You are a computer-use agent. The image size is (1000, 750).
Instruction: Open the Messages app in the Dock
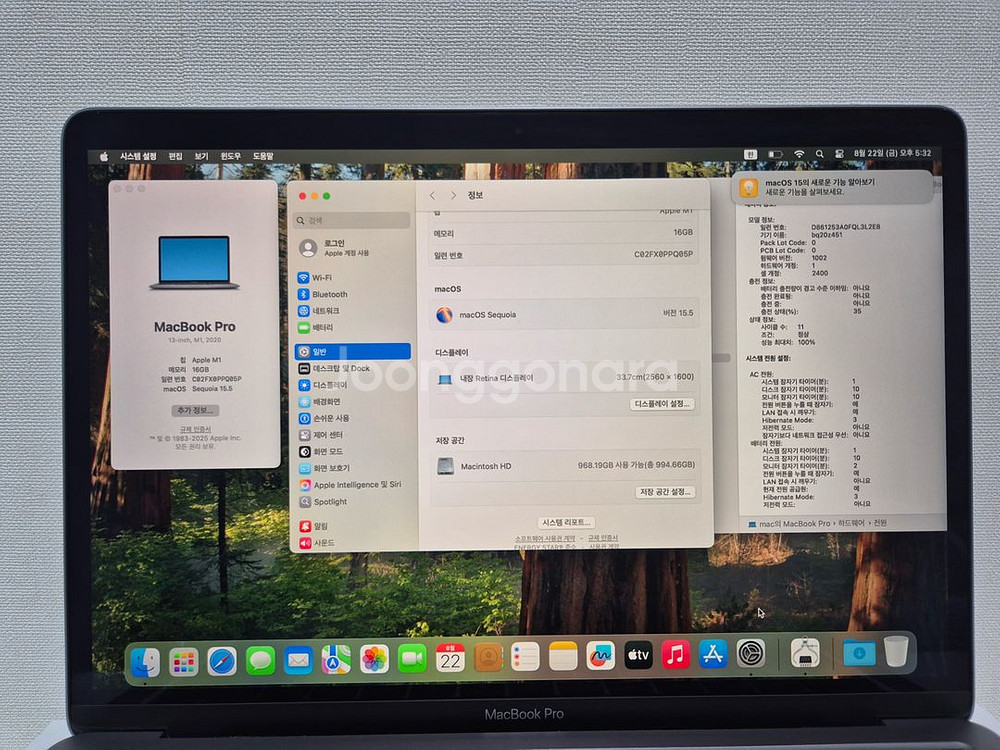coord(260,660)
